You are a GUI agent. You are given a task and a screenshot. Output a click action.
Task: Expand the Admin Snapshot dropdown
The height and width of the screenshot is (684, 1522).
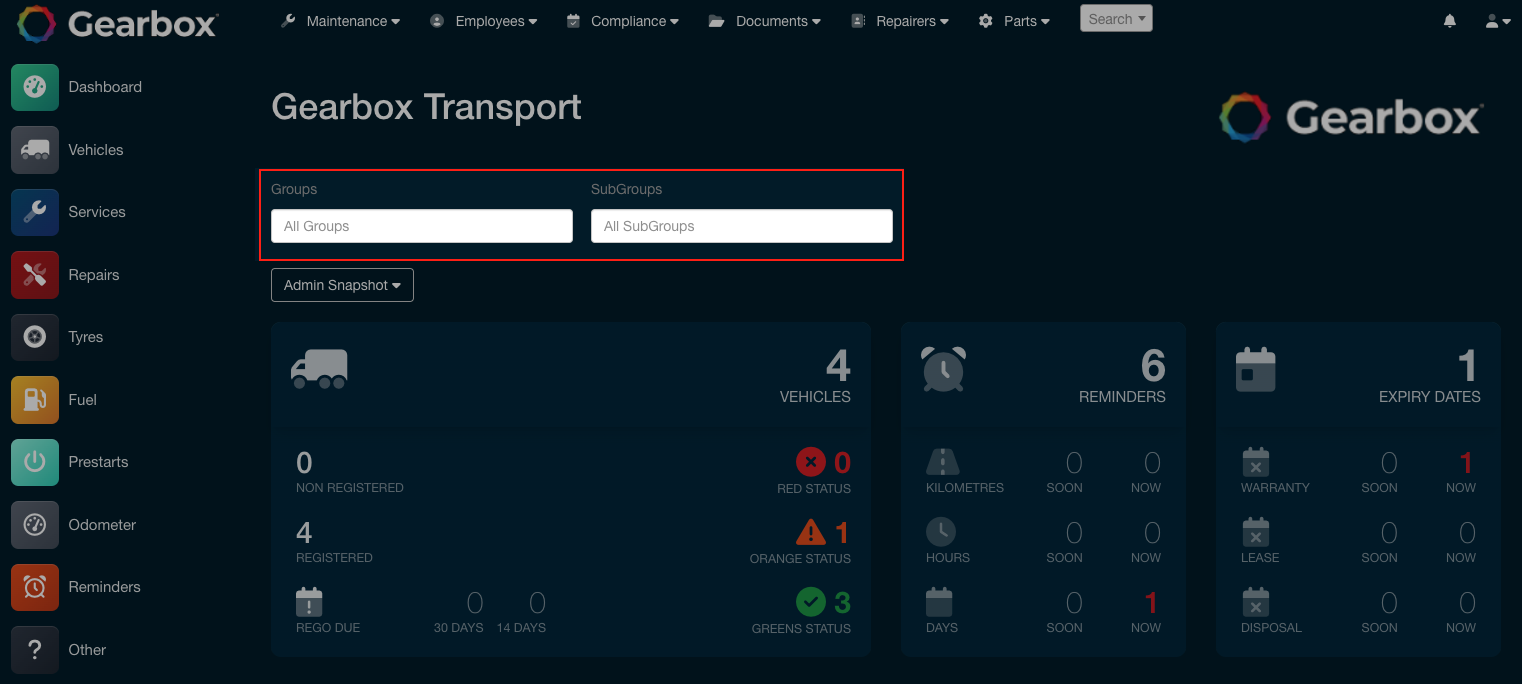tap(342, 285)
